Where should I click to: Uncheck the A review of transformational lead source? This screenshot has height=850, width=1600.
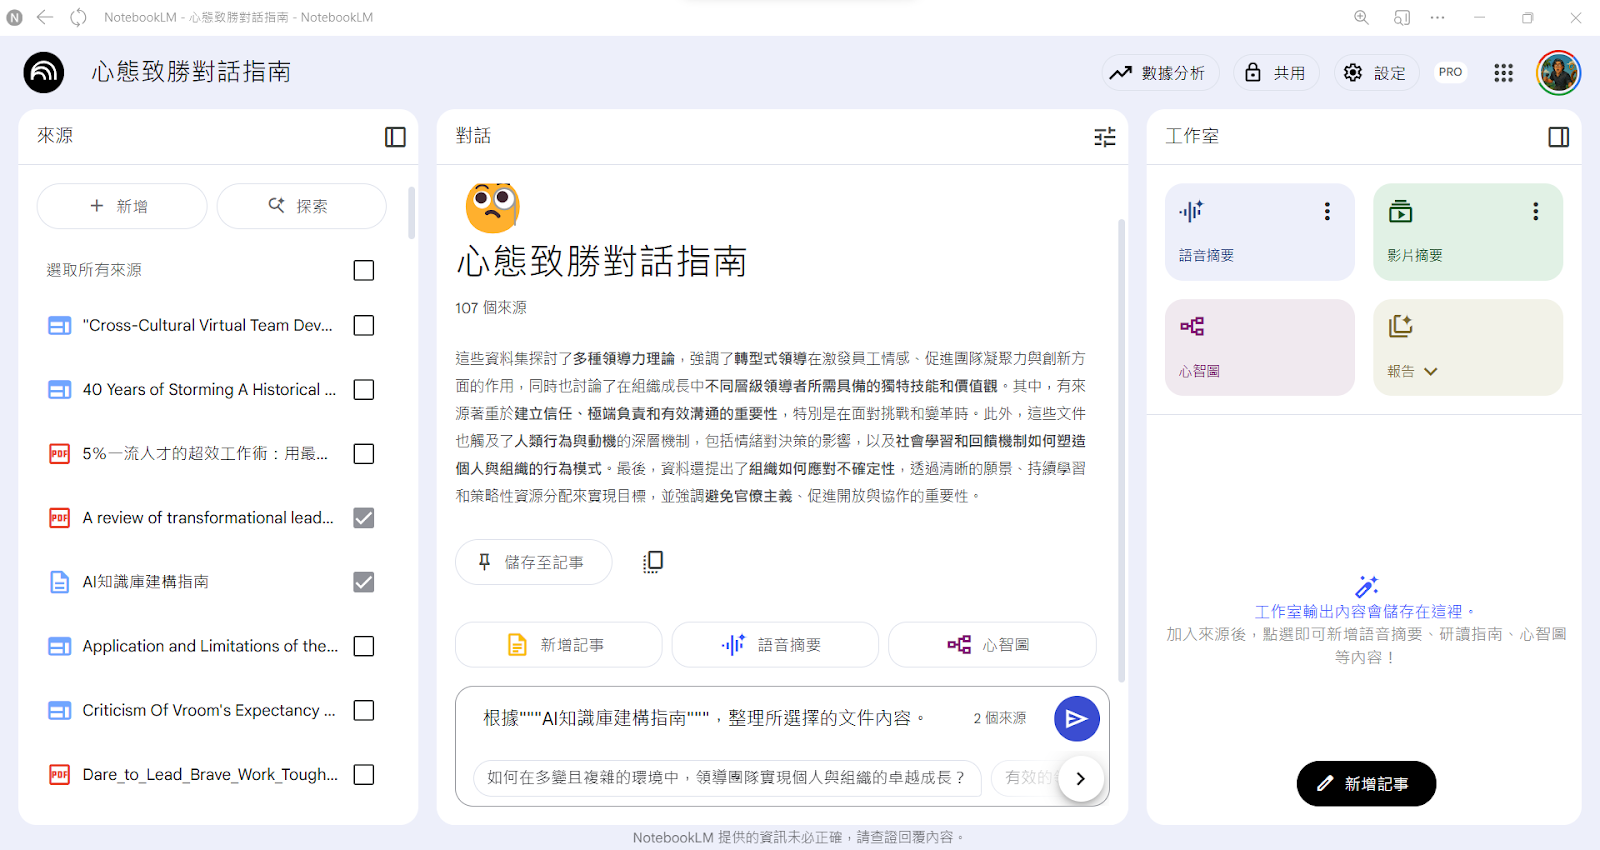(x=364, y=517)
